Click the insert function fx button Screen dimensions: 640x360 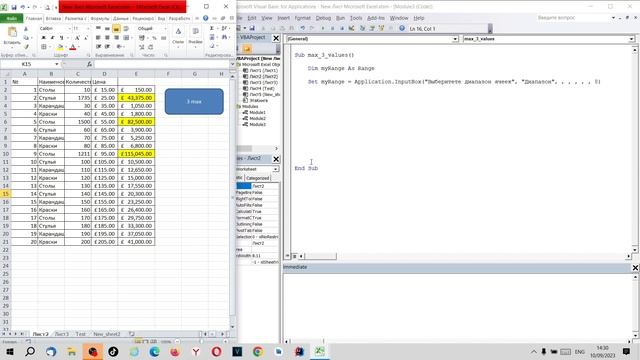(89, 64)
